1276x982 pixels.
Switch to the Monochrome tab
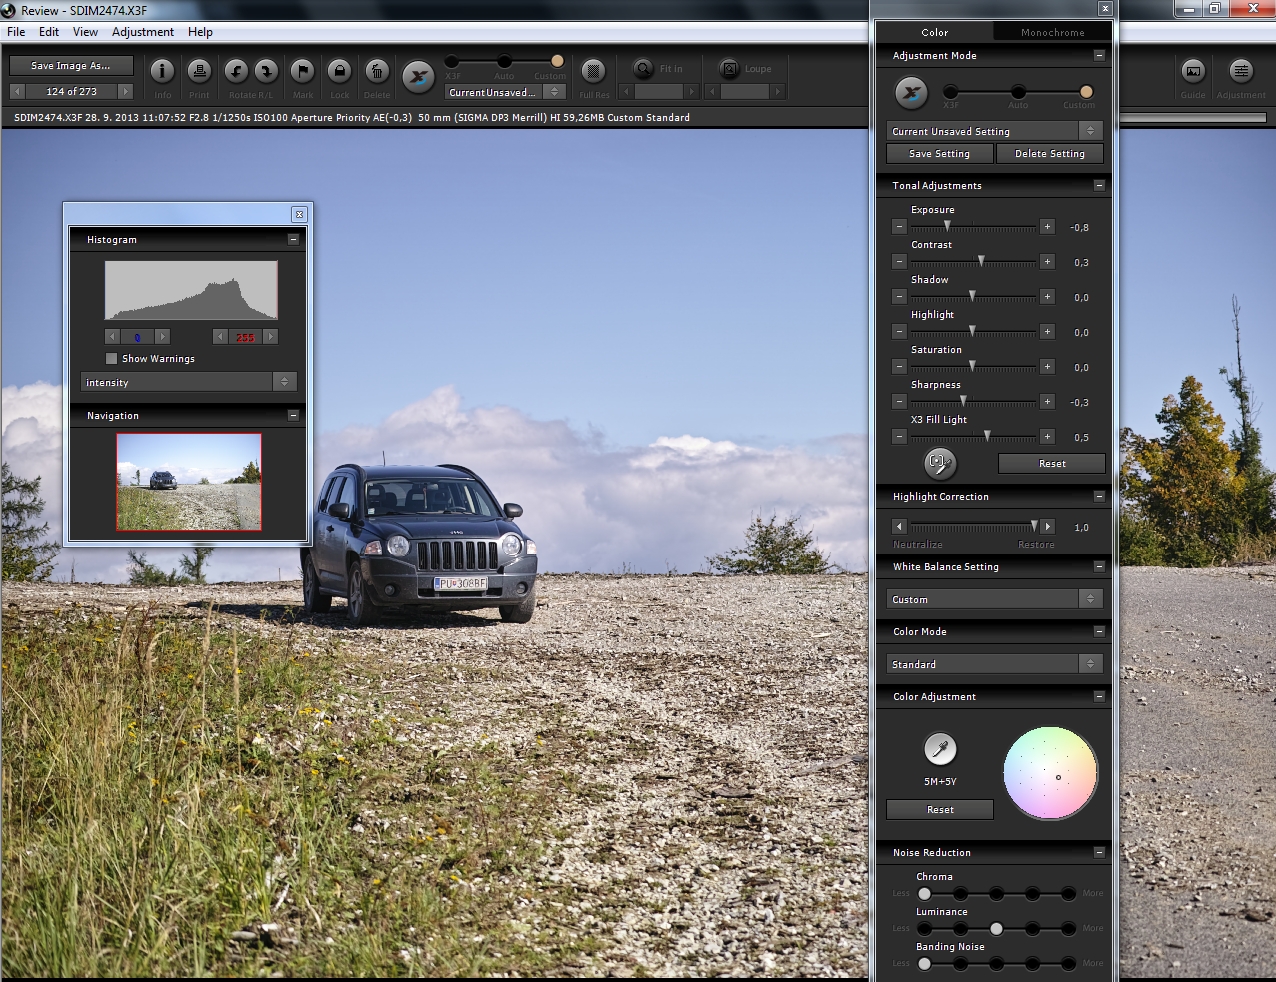pyautogui.click(x=1052, y=32)
